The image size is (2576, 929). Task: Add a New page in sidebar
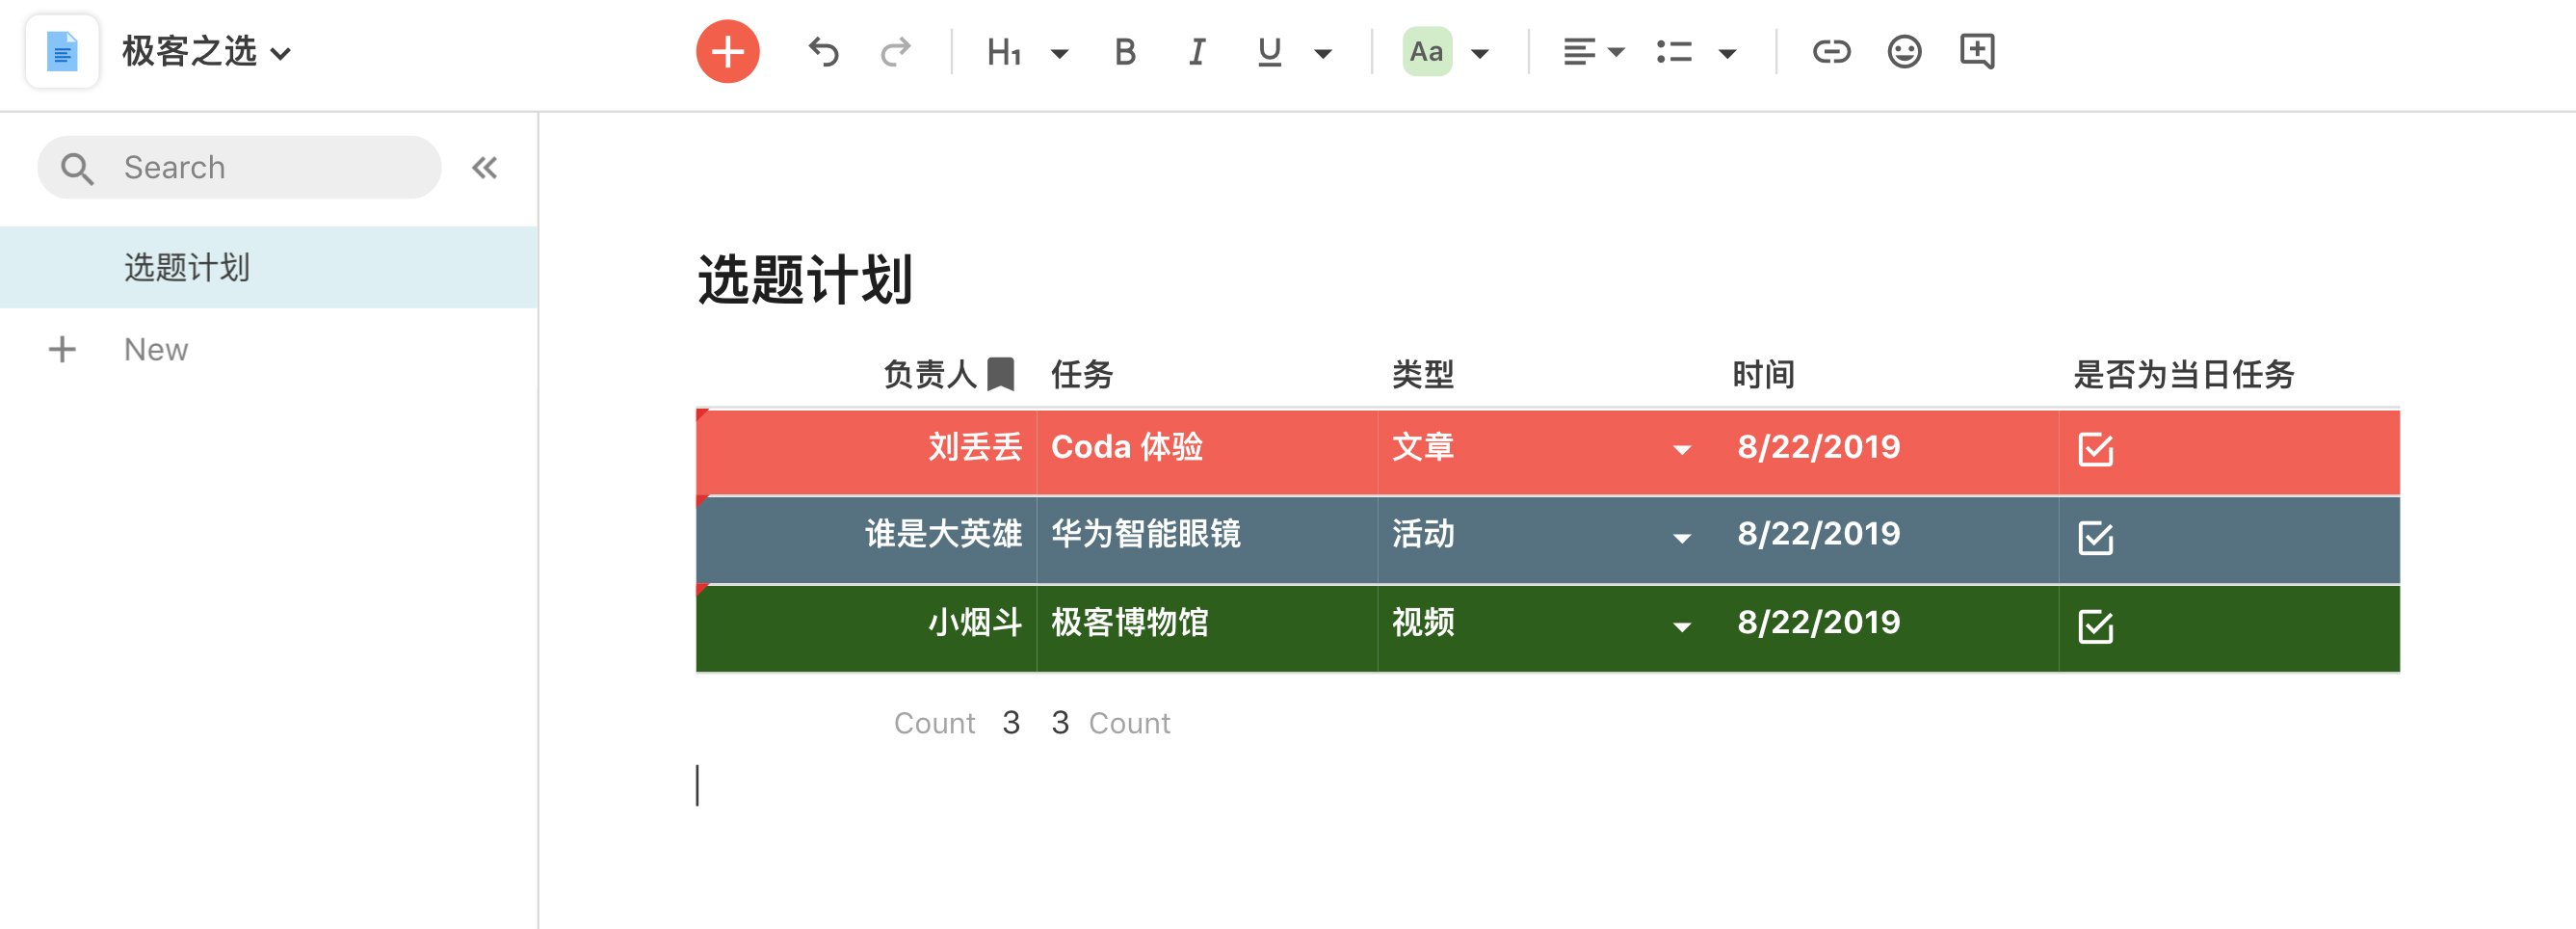pyautogui.click(x=156, y=349)
